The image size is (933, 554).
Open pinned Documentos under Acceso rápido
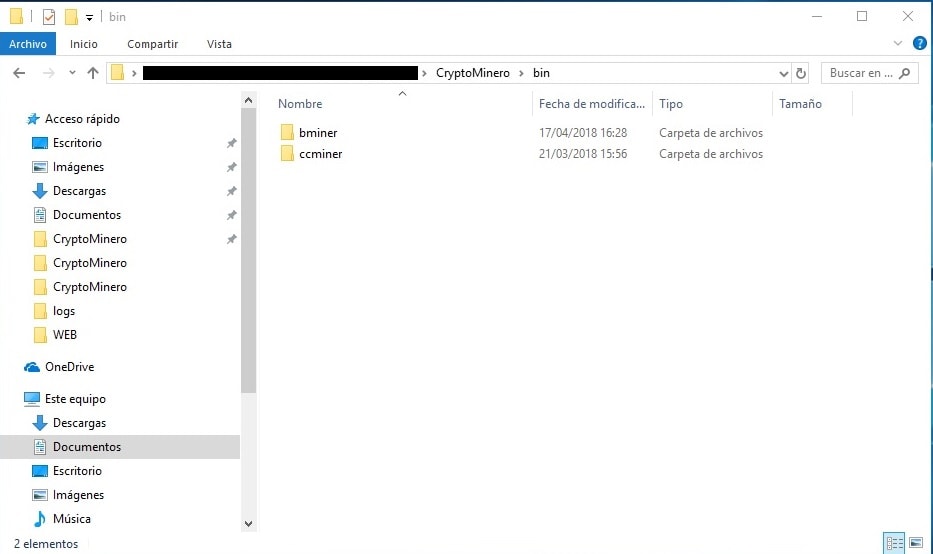(x=87, y=215)
